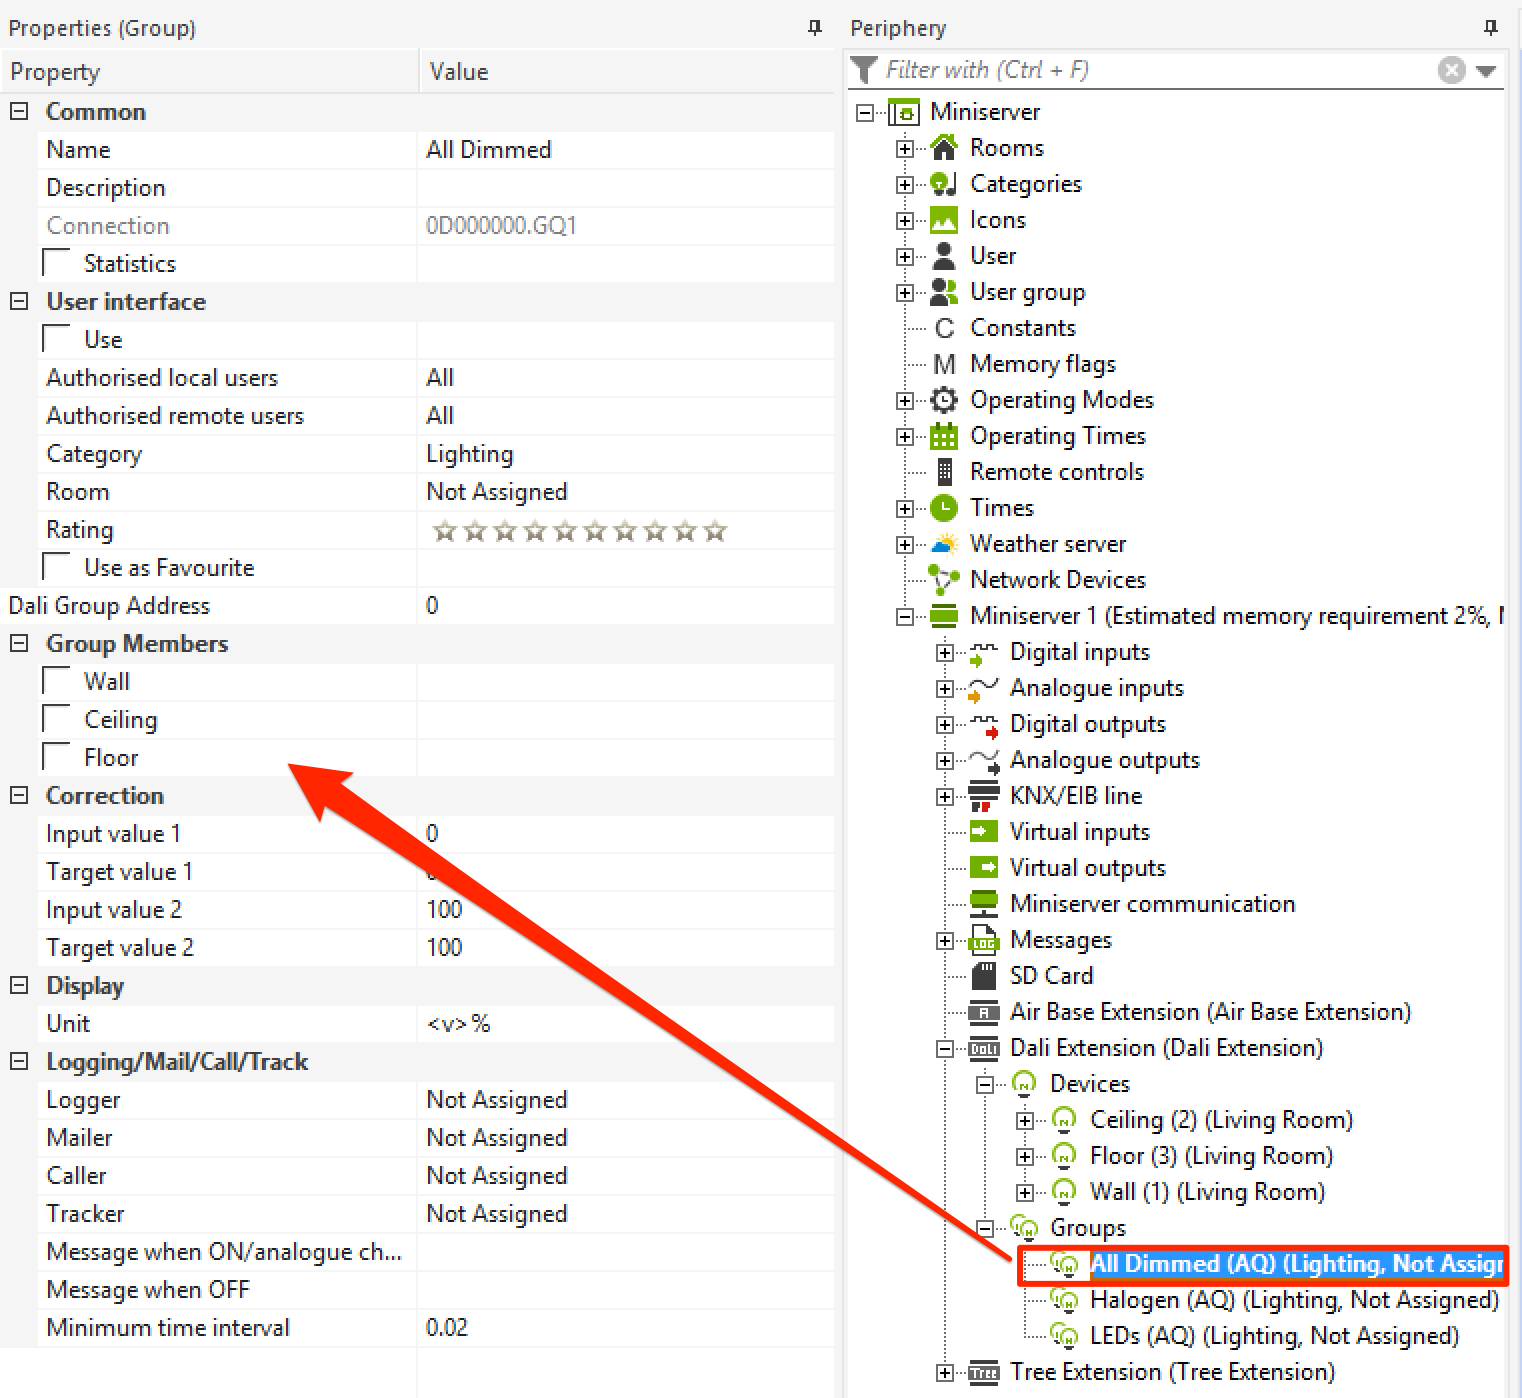The height and width of the screenshot is (1398, 1522).
Task: Set rating using the fifth star
Action: [565, 531]
